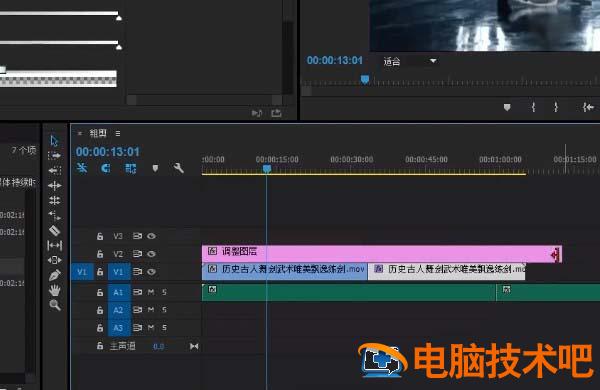The width and height of the screenshot is (600, 390).
Task: Select the Slip tool
Action: click(55, 245)
